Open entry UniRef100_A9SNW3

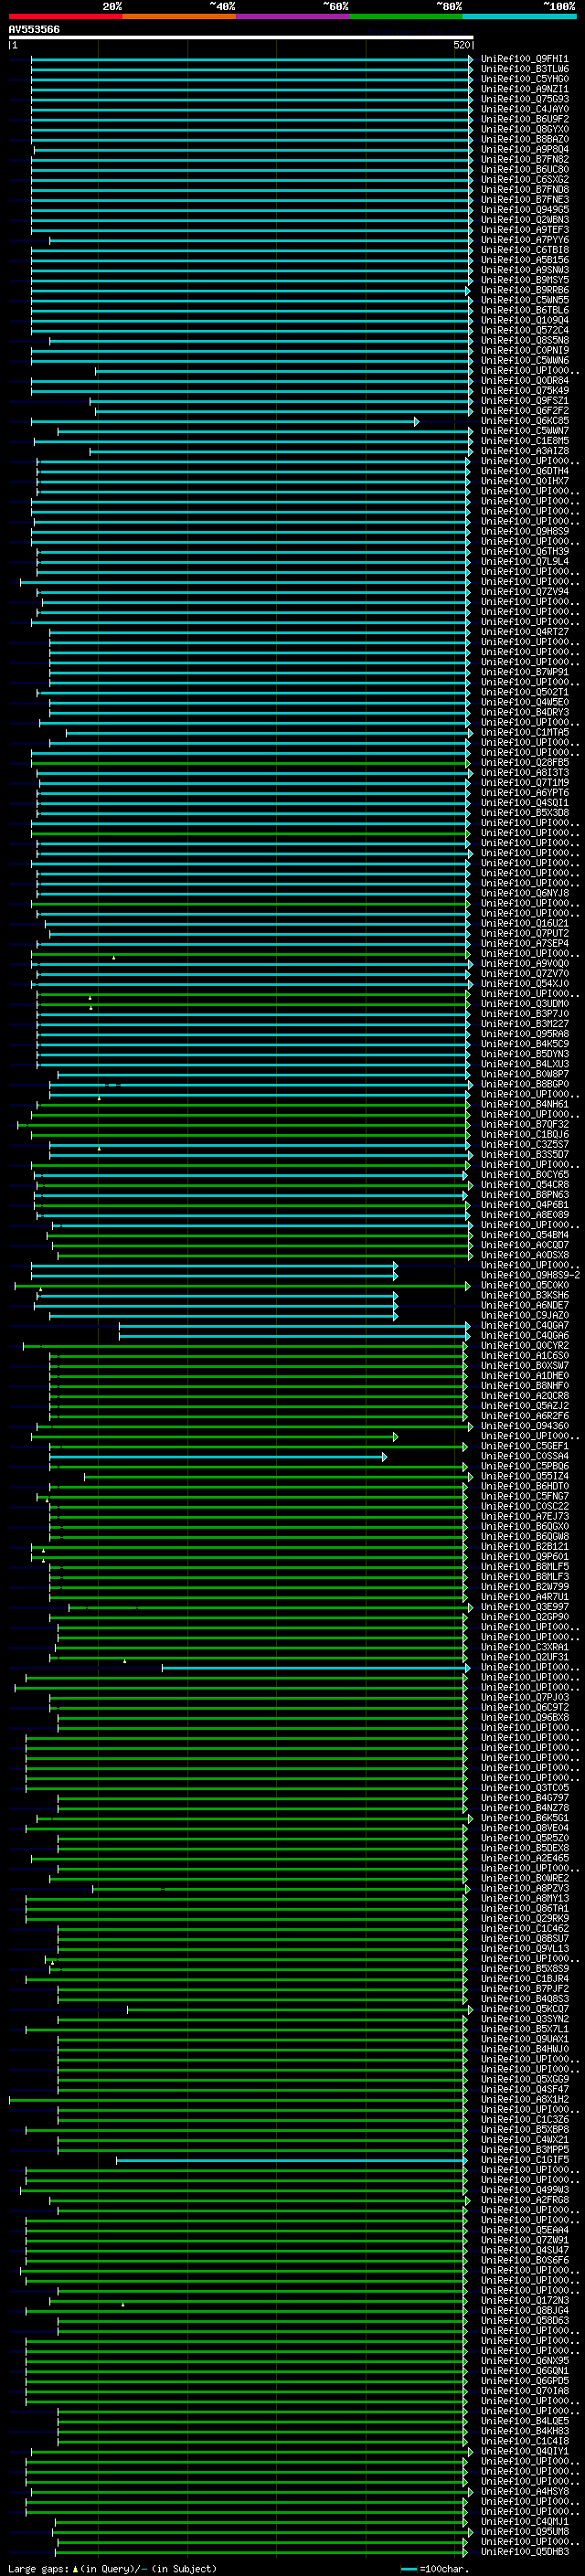(525, 270)
